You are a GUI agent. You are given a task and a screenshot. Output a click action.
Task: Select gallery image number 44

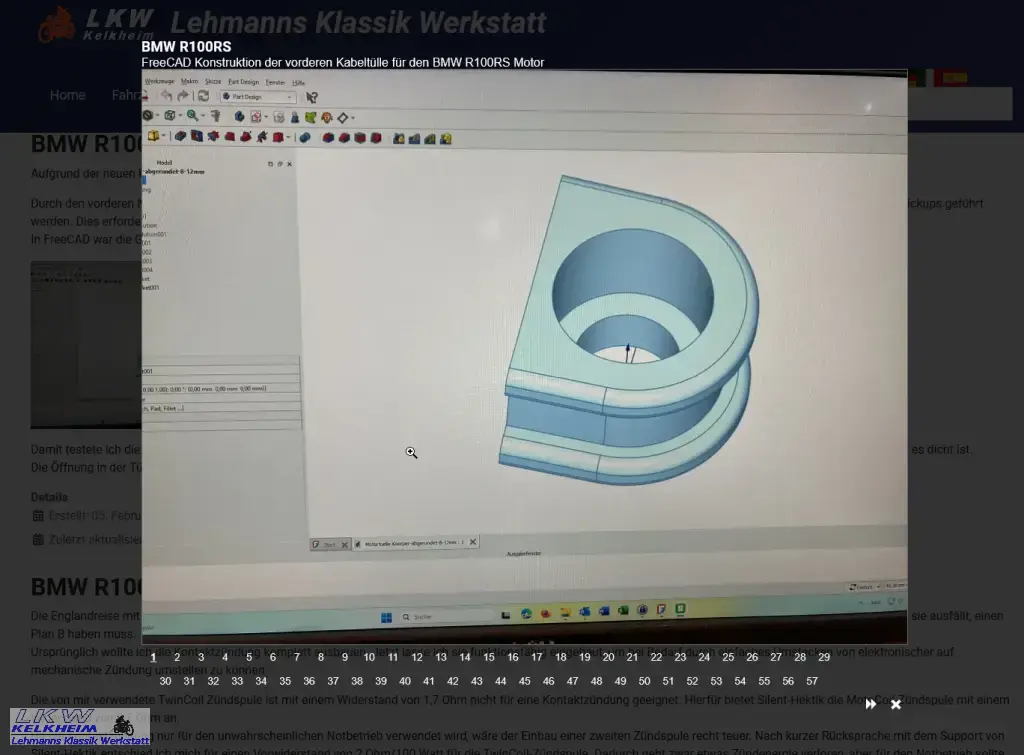501,681
